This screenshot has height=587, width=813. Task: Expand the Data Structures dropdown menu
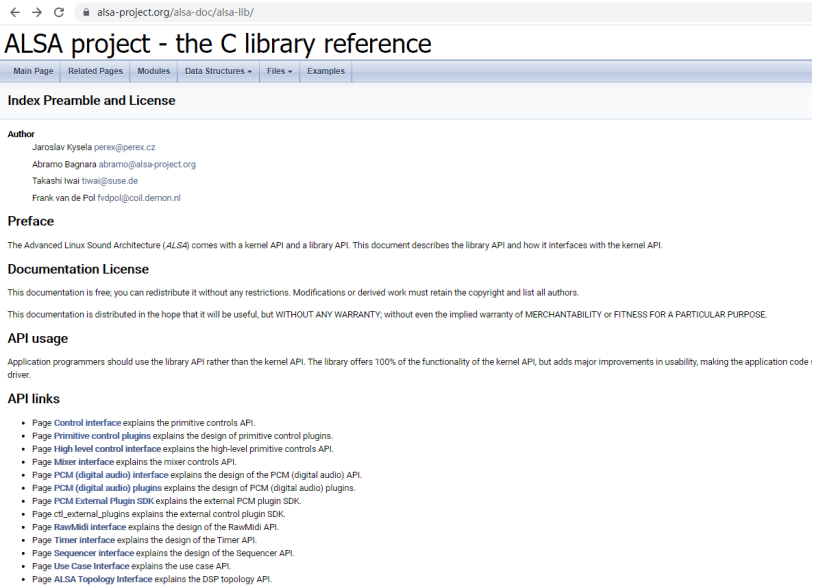click(x=218, y=71)
